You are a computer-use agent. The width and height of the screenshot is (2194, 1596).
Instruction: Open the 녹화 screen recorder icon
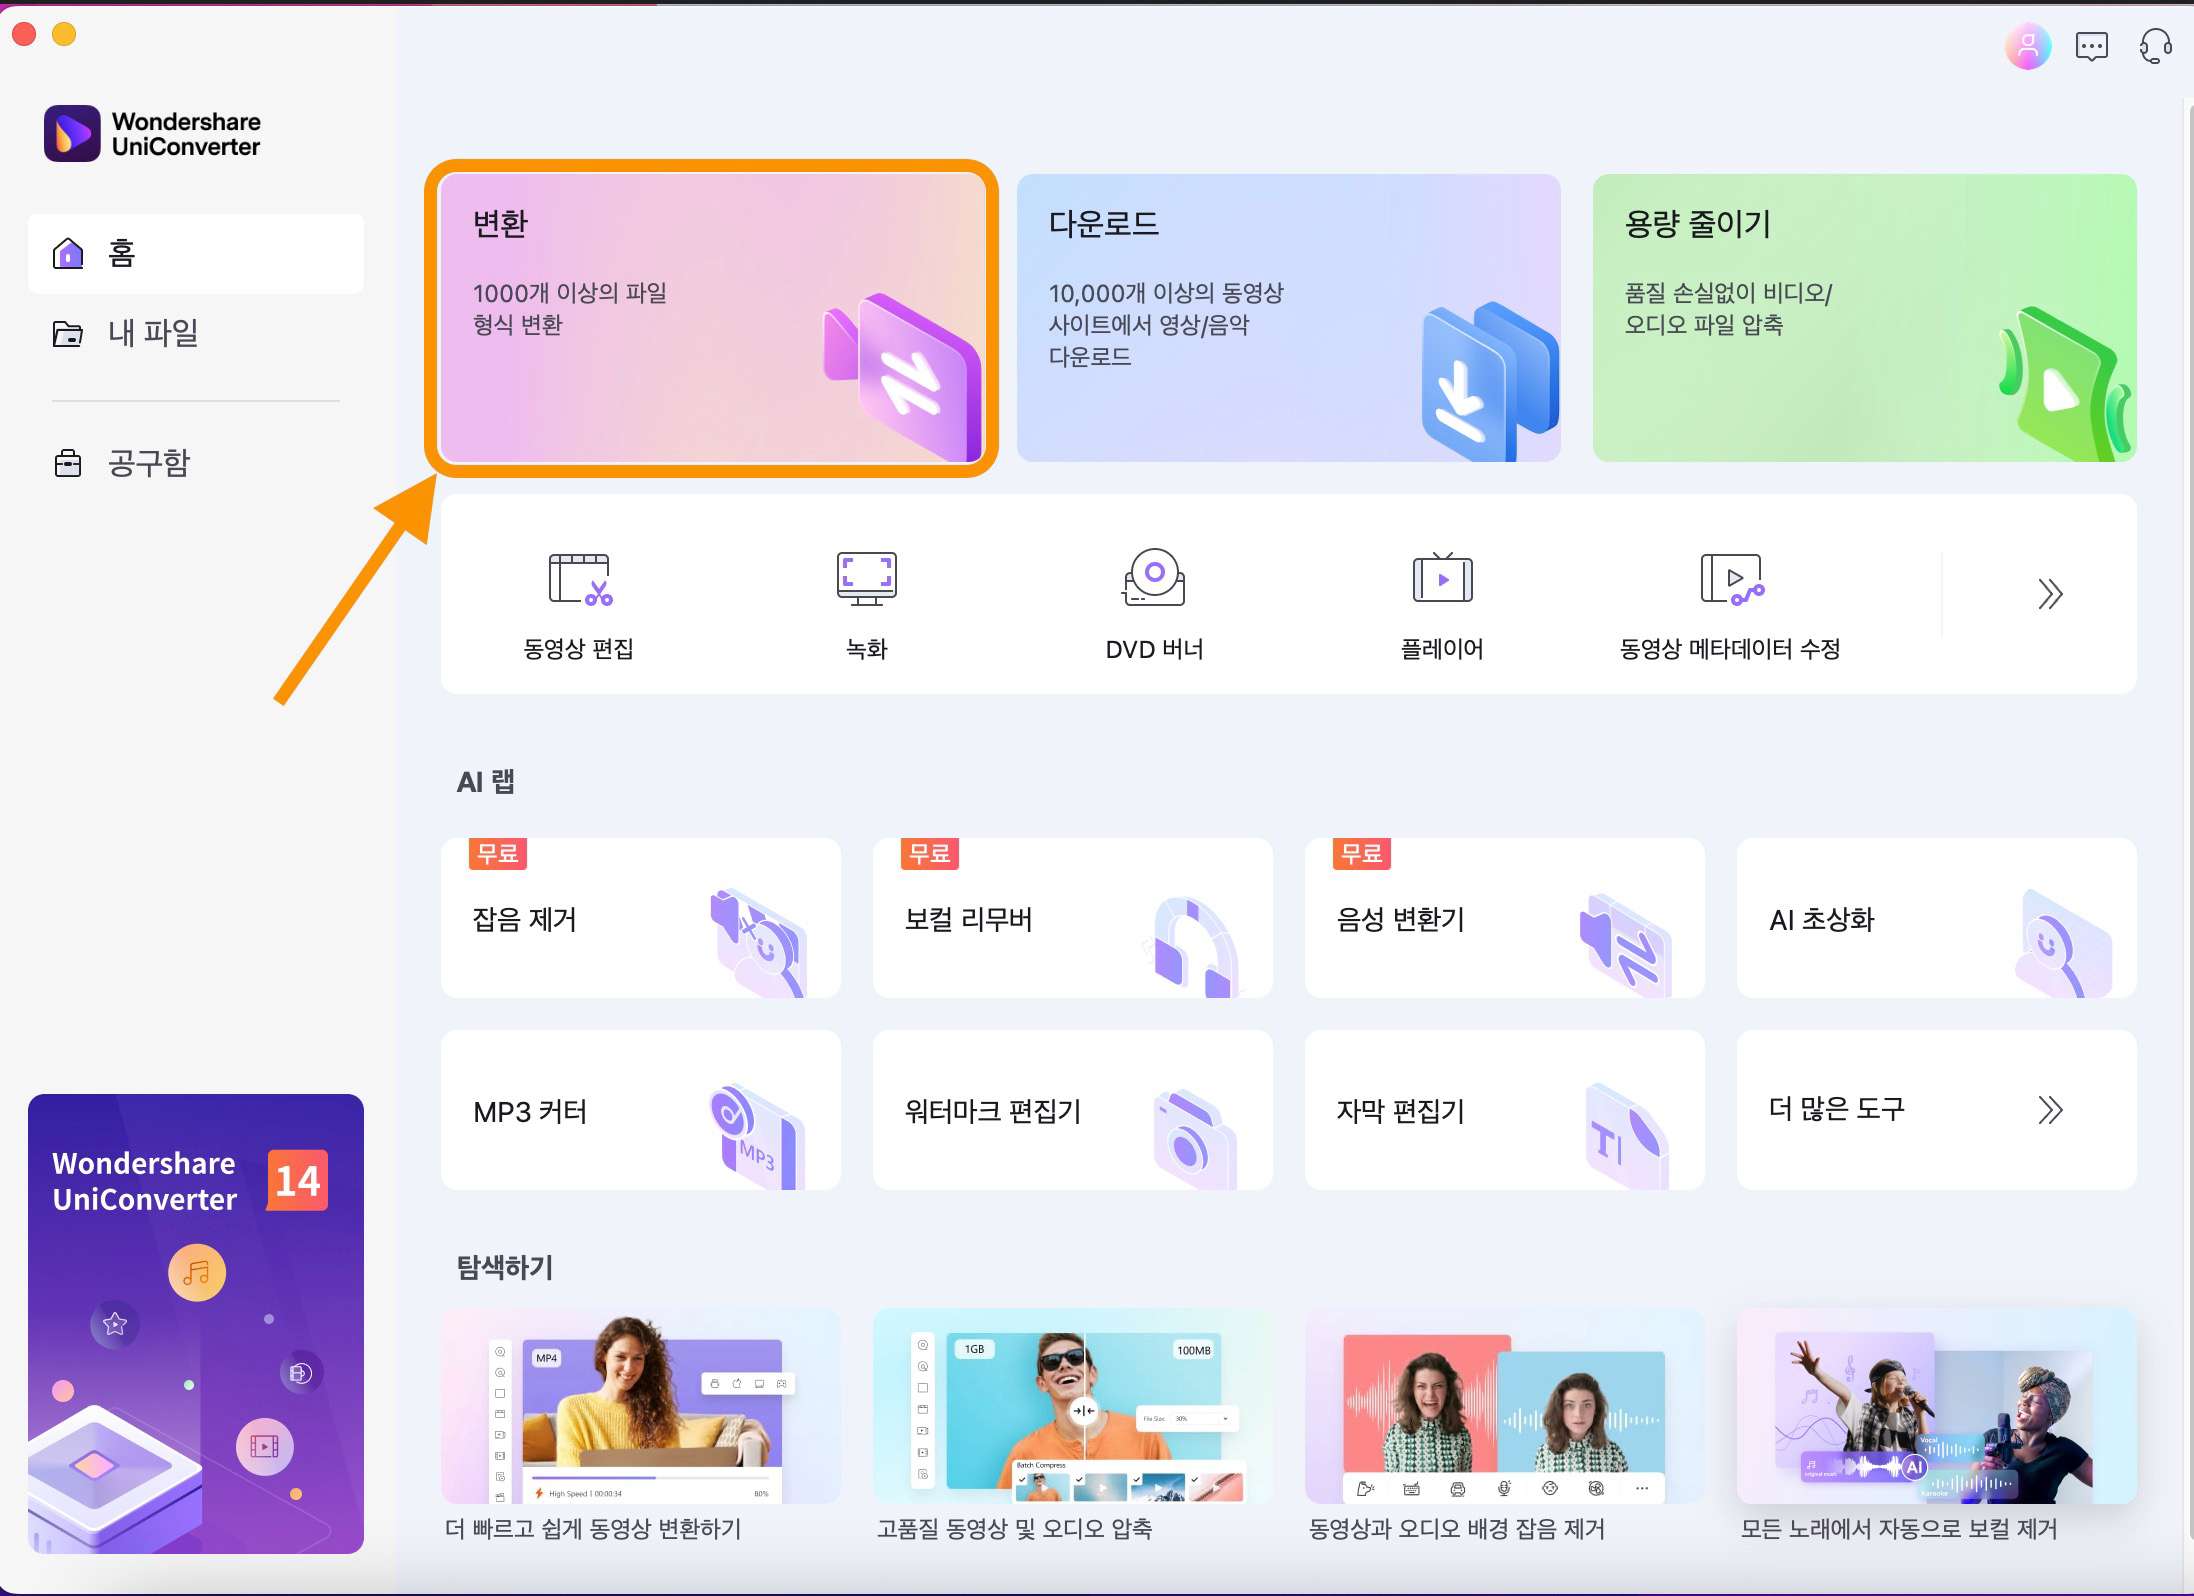(866, 579)
